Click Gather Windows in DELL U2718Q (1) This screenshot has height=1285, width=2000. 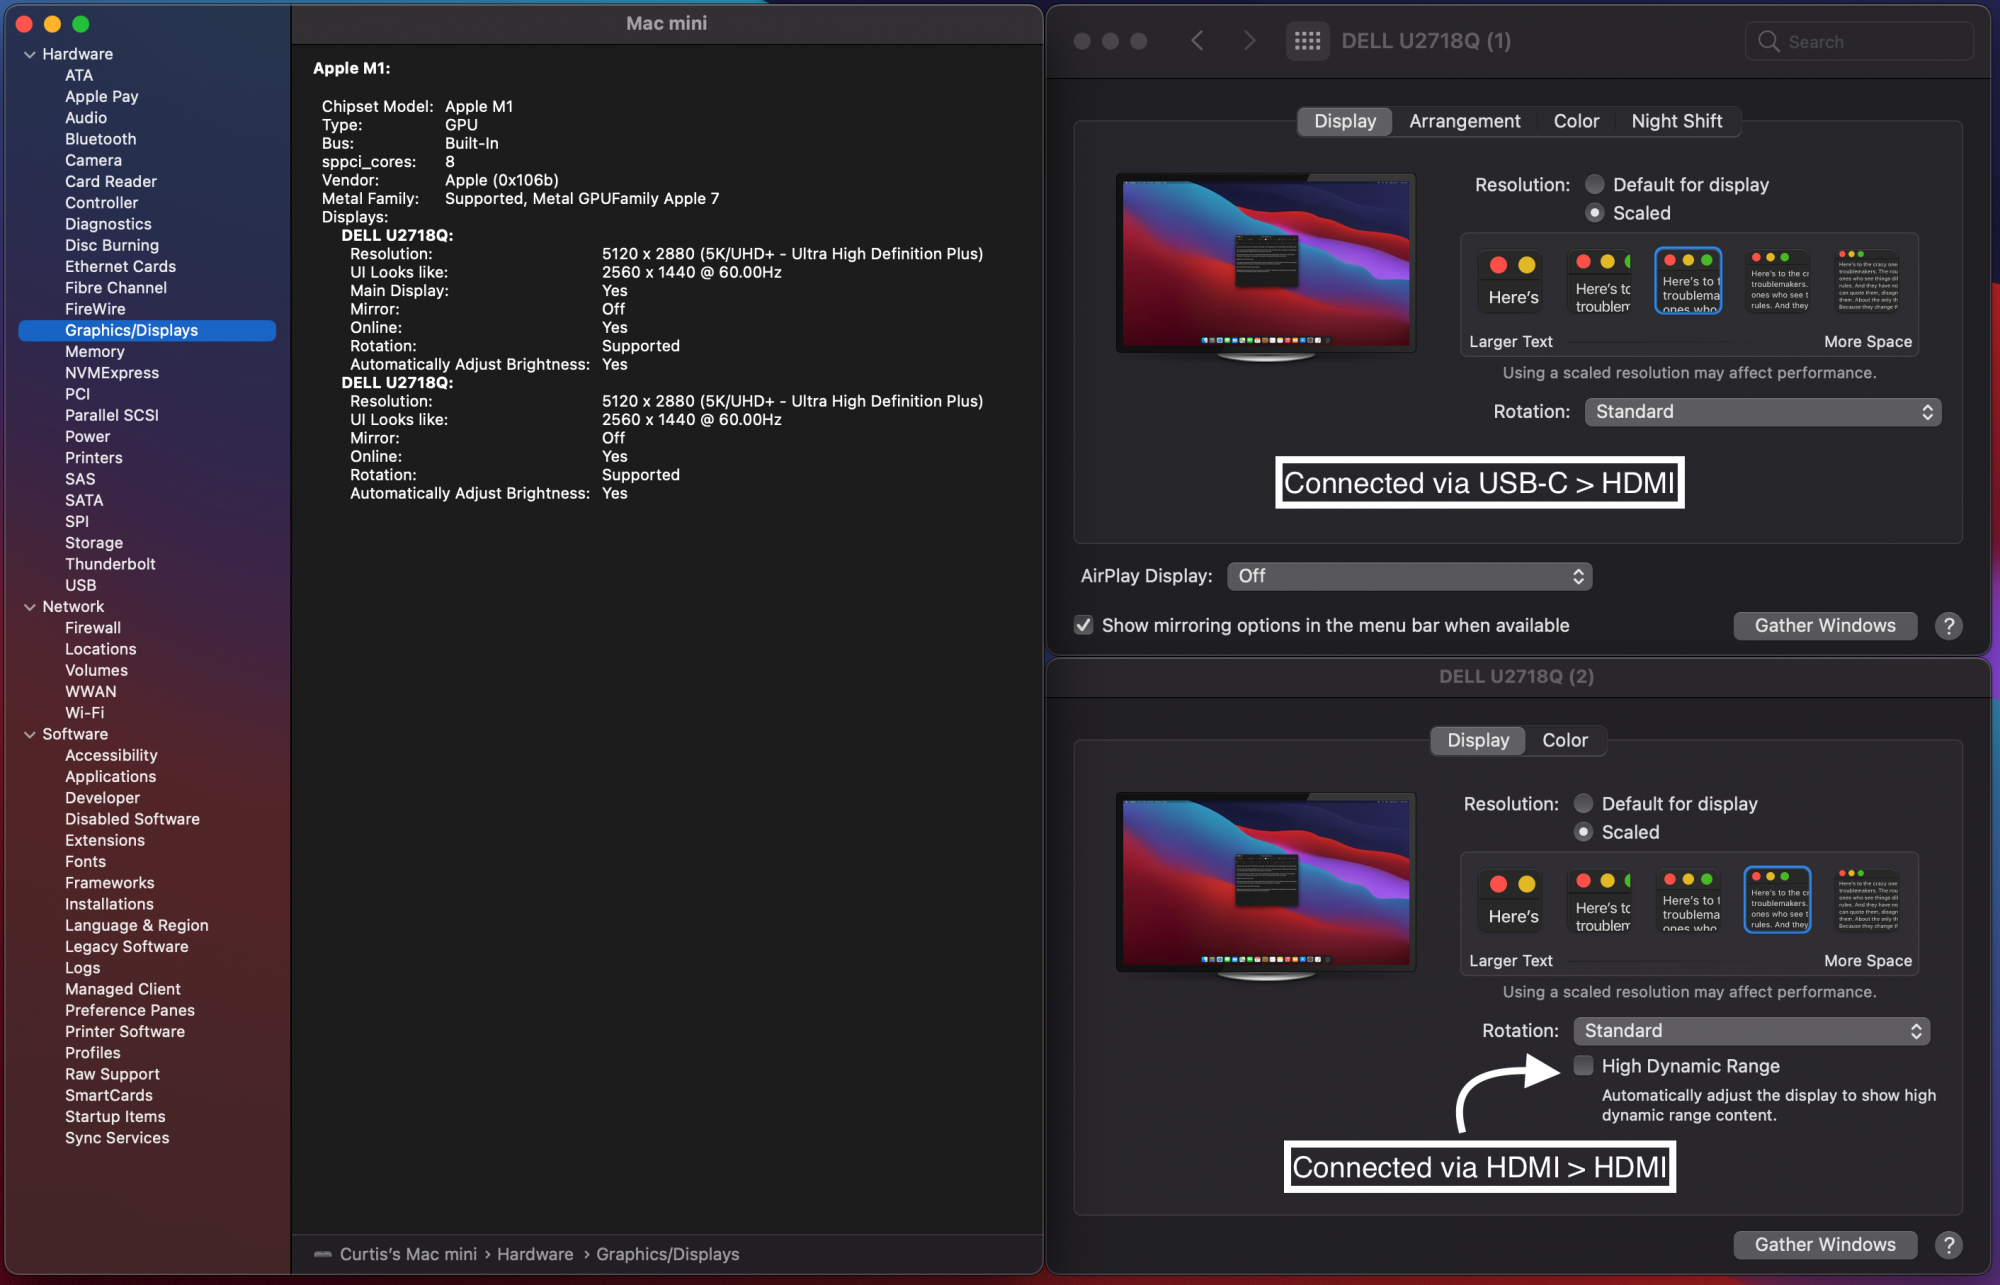click(1824, 626)
